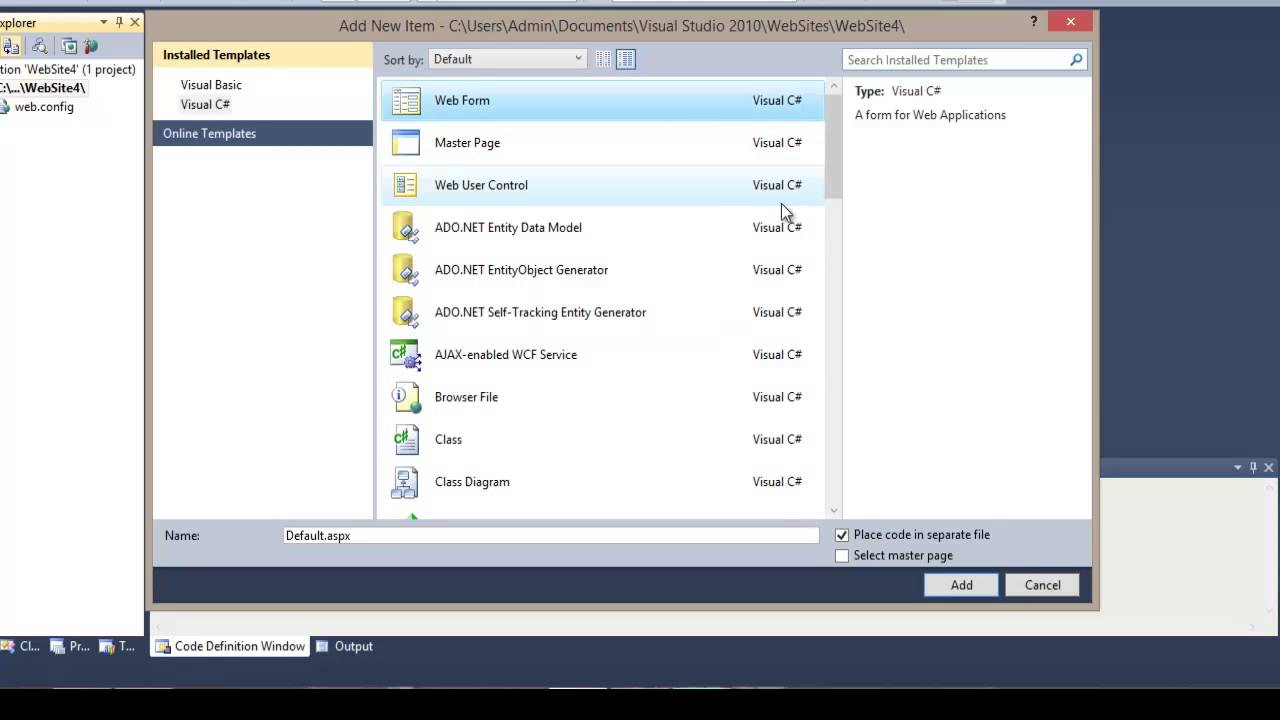Viewport: 1280px width, 720px height.
Task: Focus the Search Installed Templates box
Action: click(x=955, y=60)
